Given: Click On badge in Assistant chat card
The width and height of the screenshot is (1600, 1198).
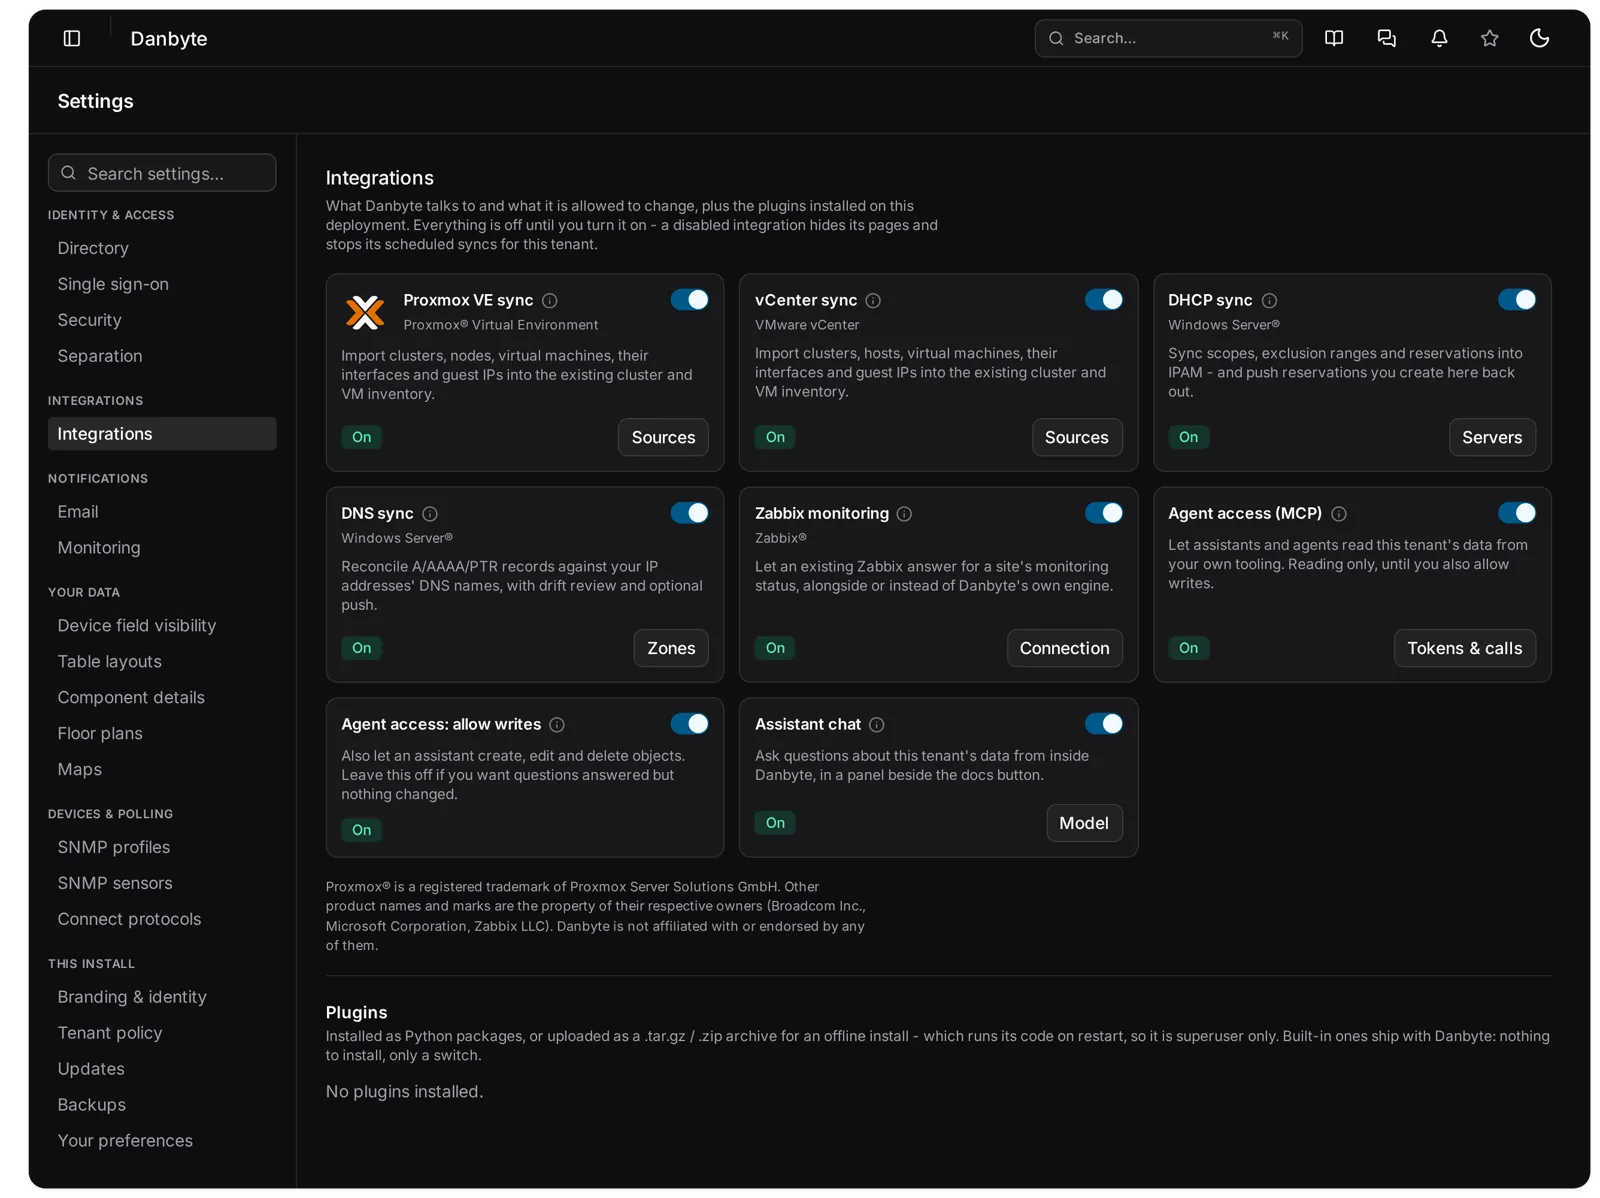Looking at the screenshot, I should [x=775, y=823].
